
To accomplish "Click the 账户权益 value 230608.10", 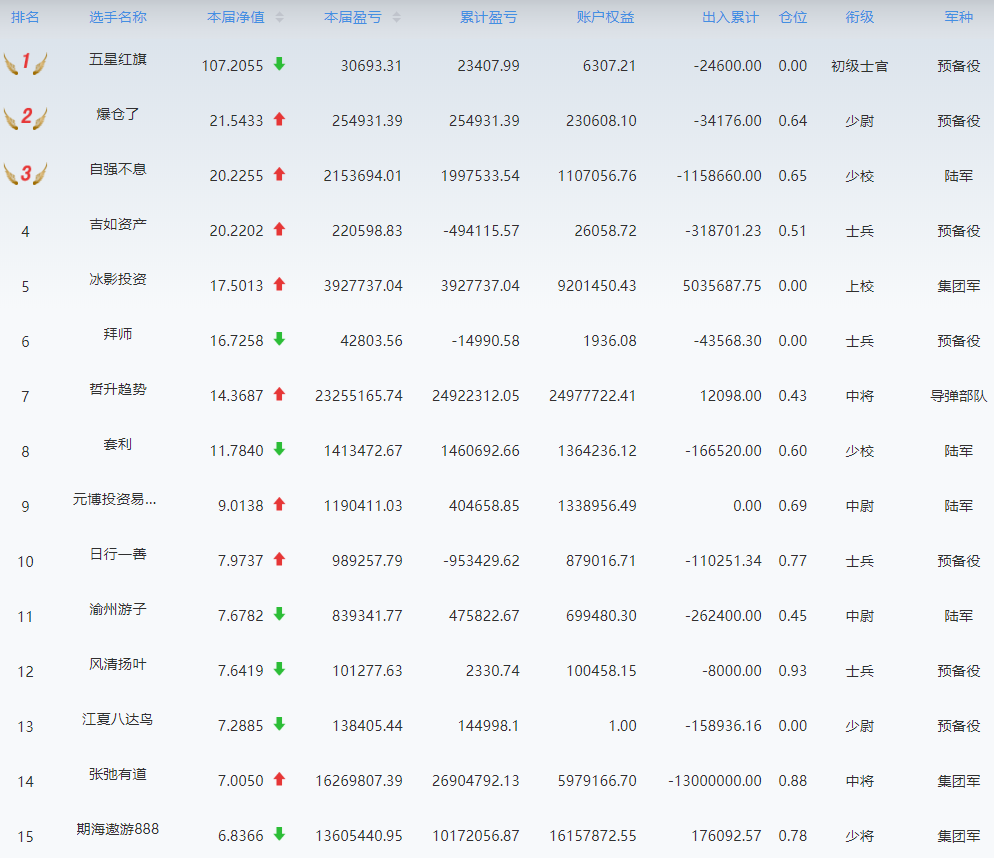I will (601, 121).
